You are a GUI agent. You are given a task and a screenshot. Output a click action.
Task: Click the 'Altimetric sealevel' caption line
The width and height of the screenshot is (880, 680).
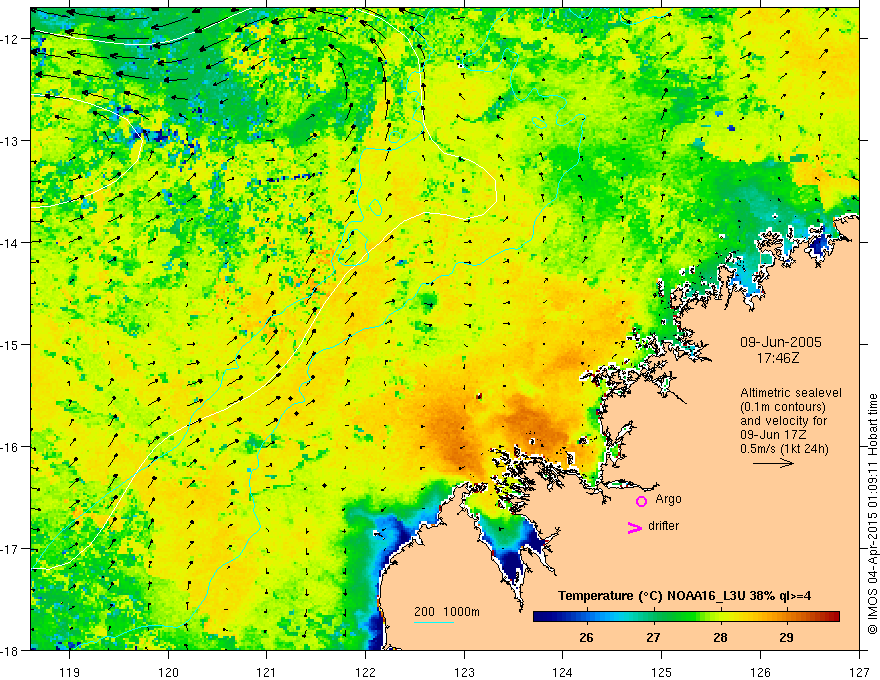click(x=791, y=393)
